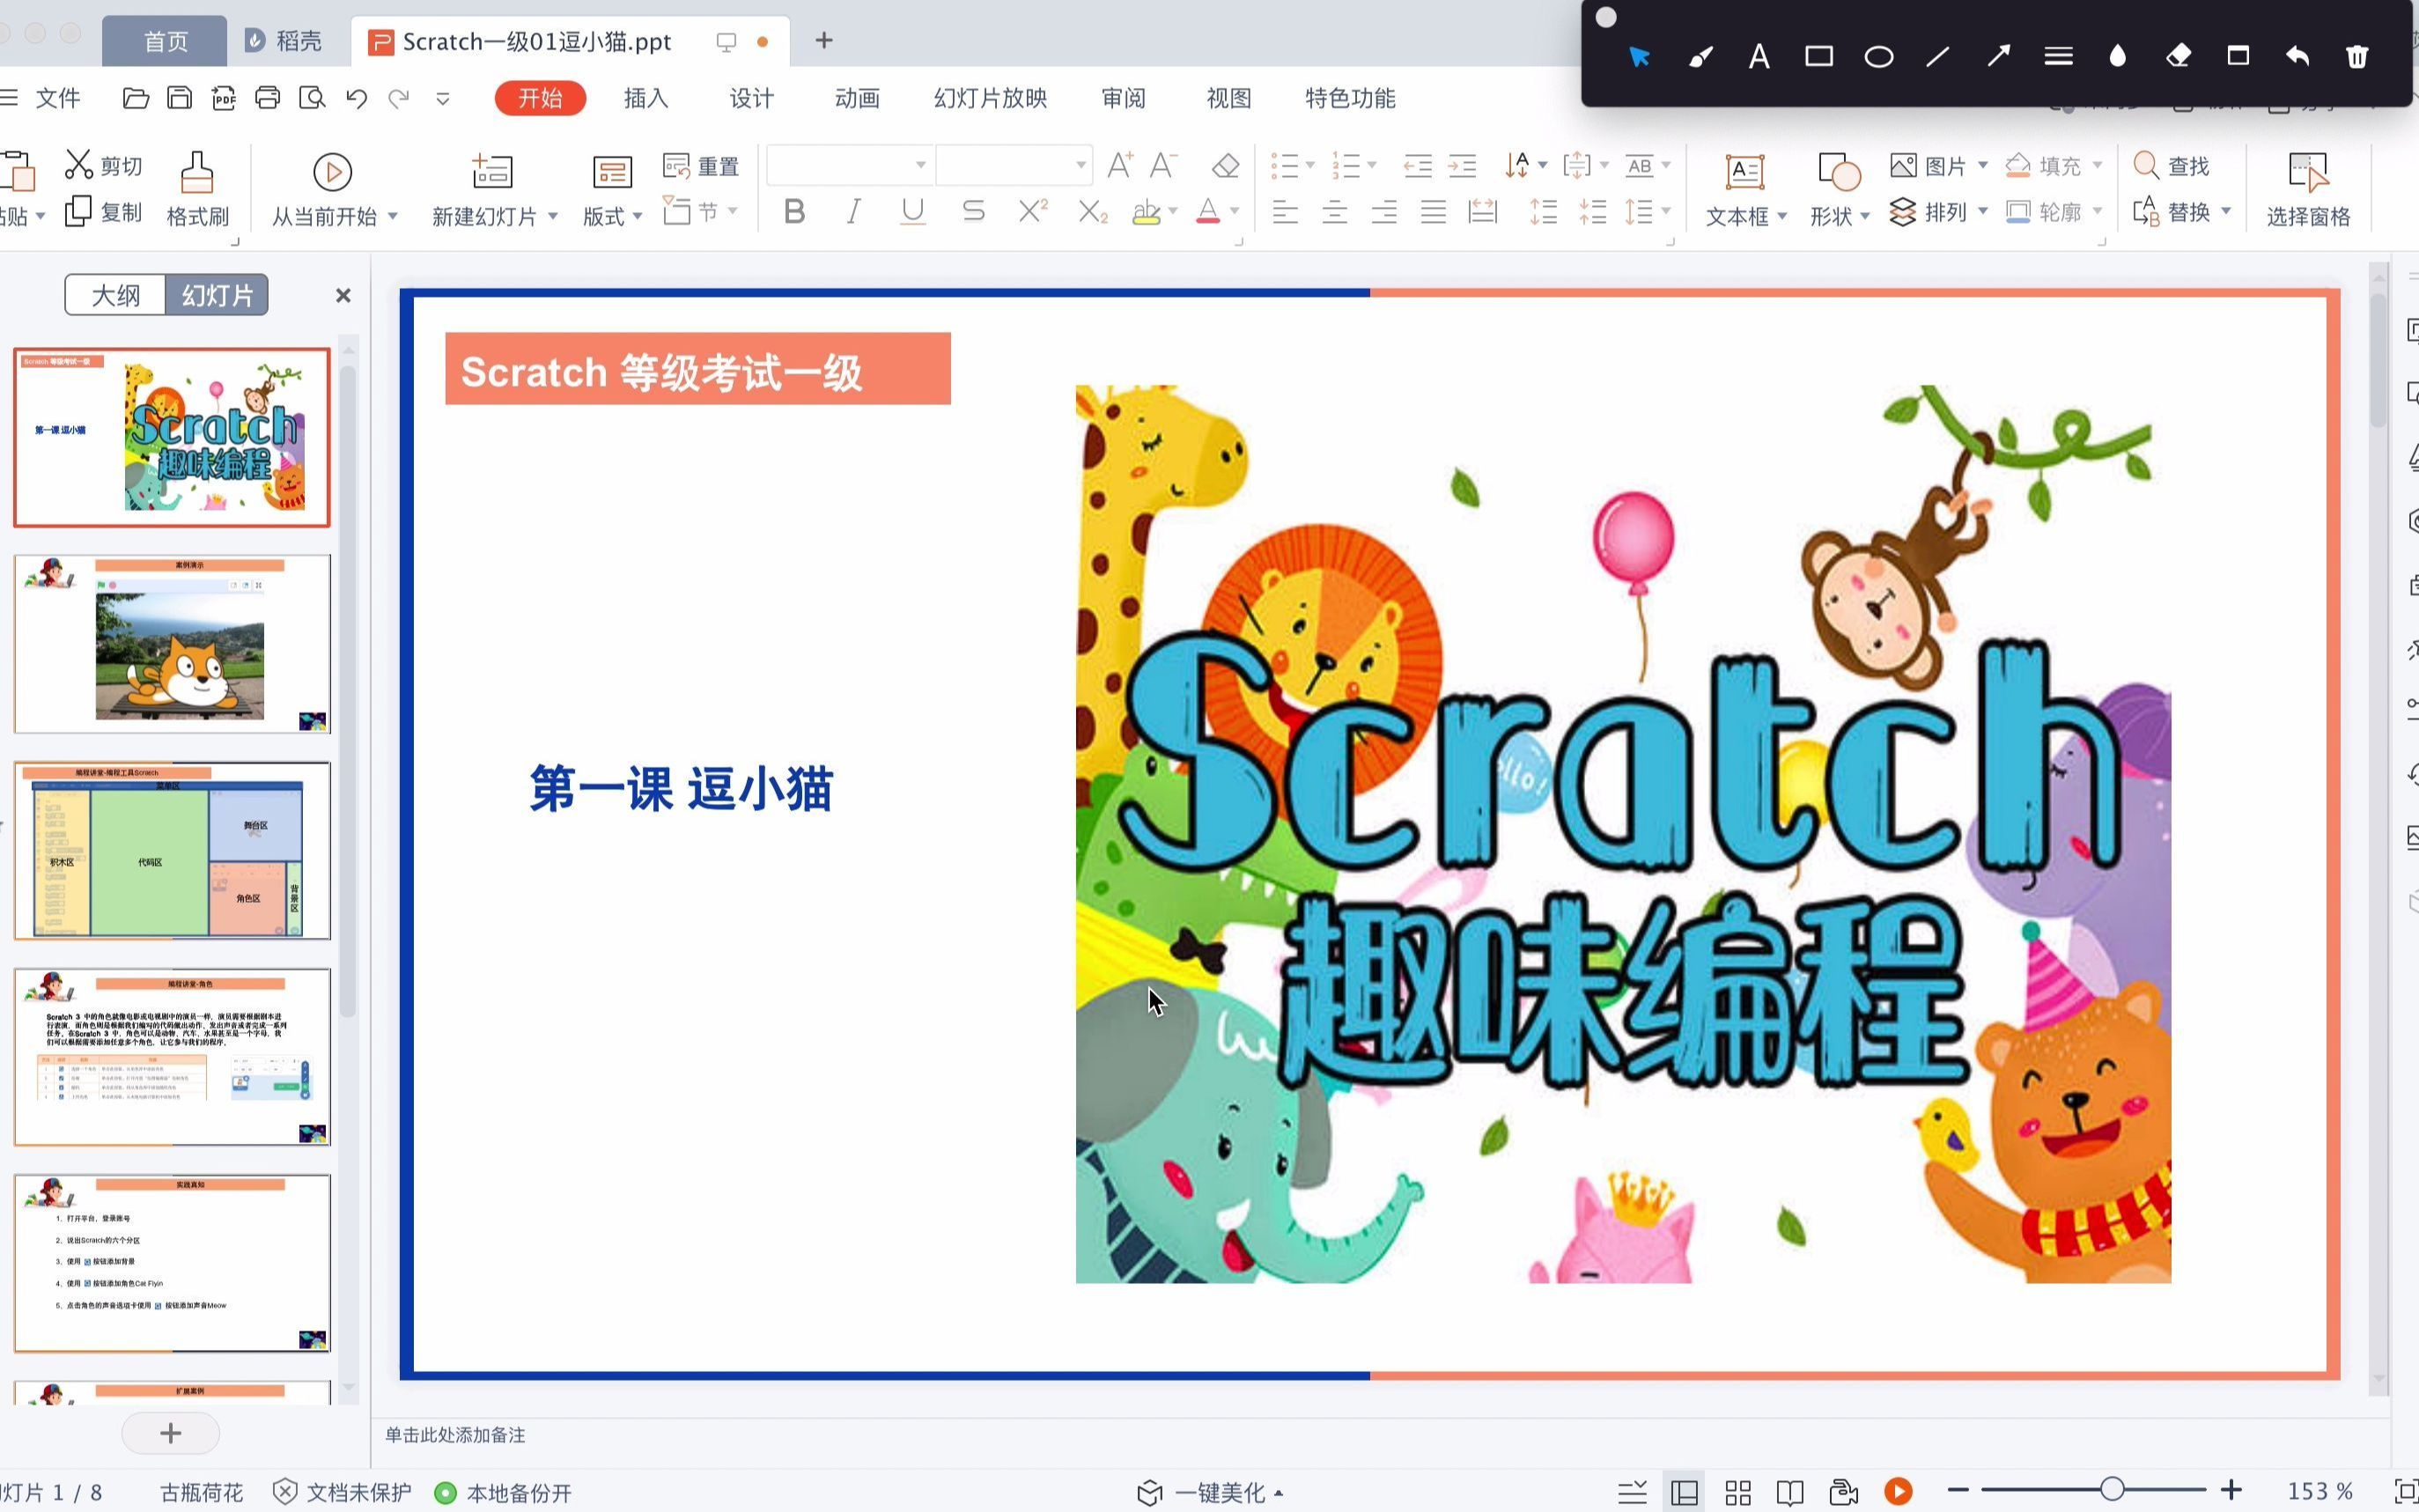Click the eraser in the annotation toolbar
Image resolution: width=2419 pixels, height=1512 pixels.
click(2177, 57)
